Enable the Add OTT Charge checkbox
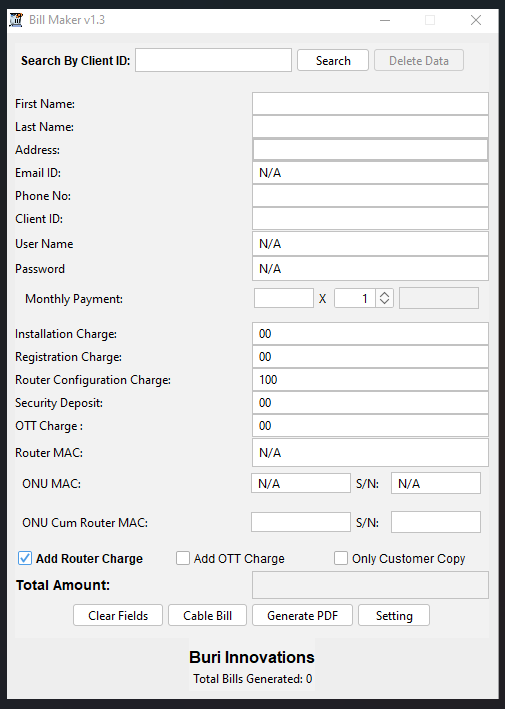505x709 pixels. click(183, 558)
